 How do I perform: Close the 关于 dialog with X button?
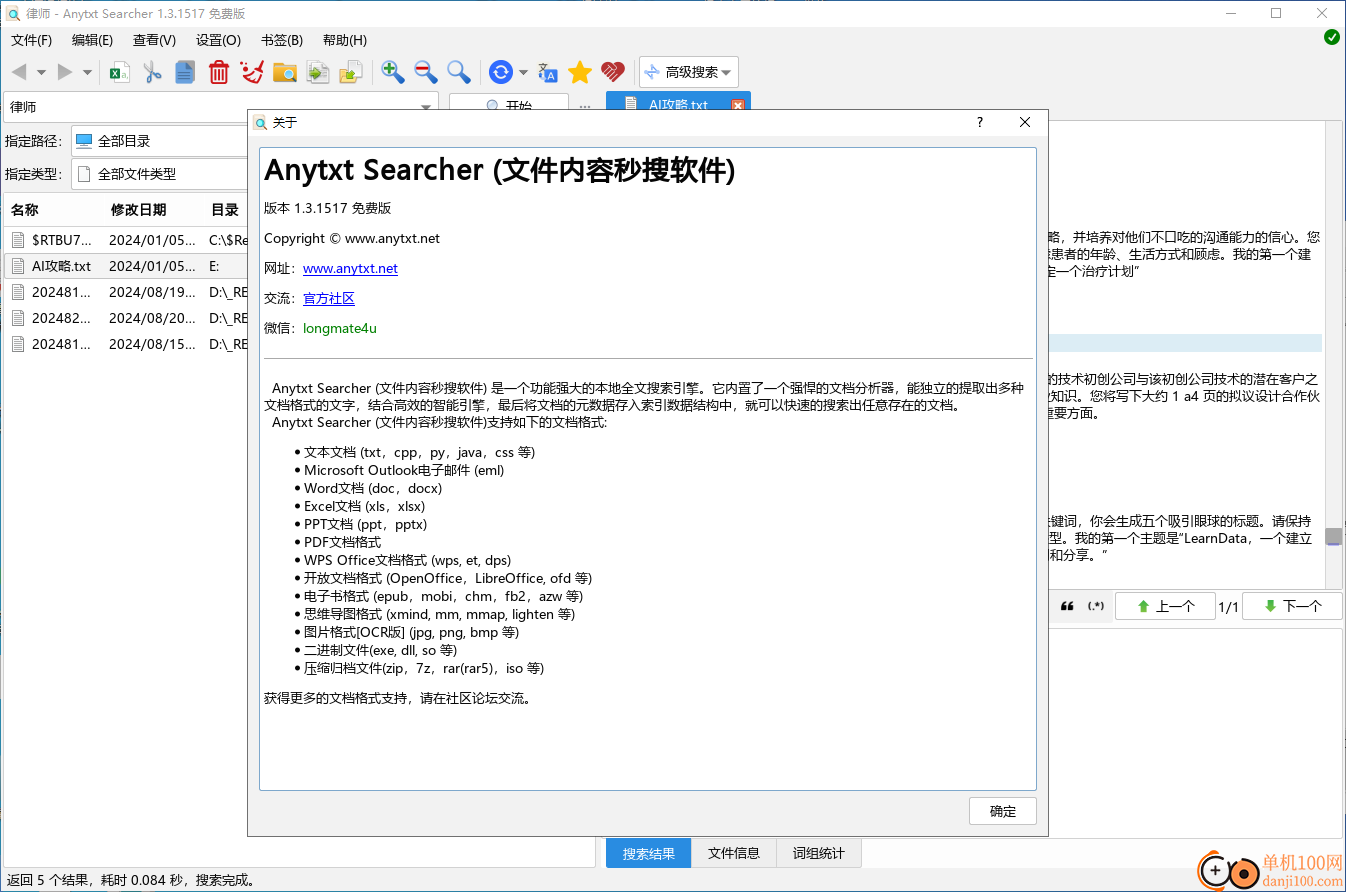point(1025,122)
